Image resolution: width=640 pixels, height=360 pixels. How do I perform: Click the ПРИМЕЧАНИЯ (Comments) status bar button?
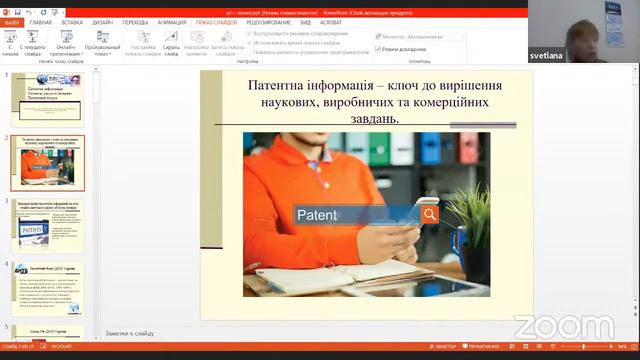[x=481, y=347]
